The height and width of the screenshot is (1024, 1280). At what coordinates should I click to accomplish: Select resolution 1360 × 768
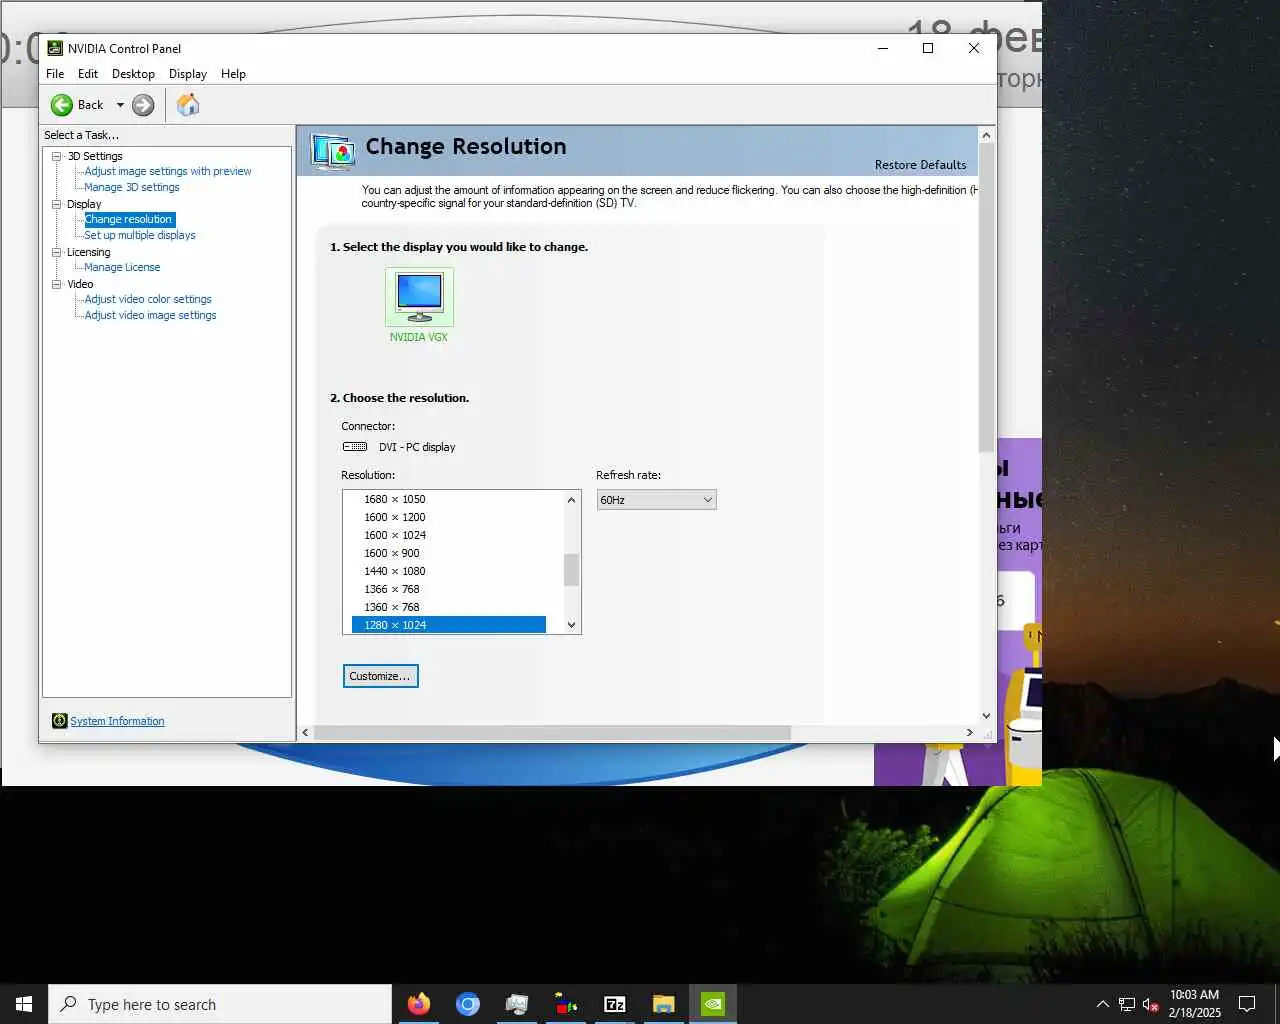click(449, 607)
